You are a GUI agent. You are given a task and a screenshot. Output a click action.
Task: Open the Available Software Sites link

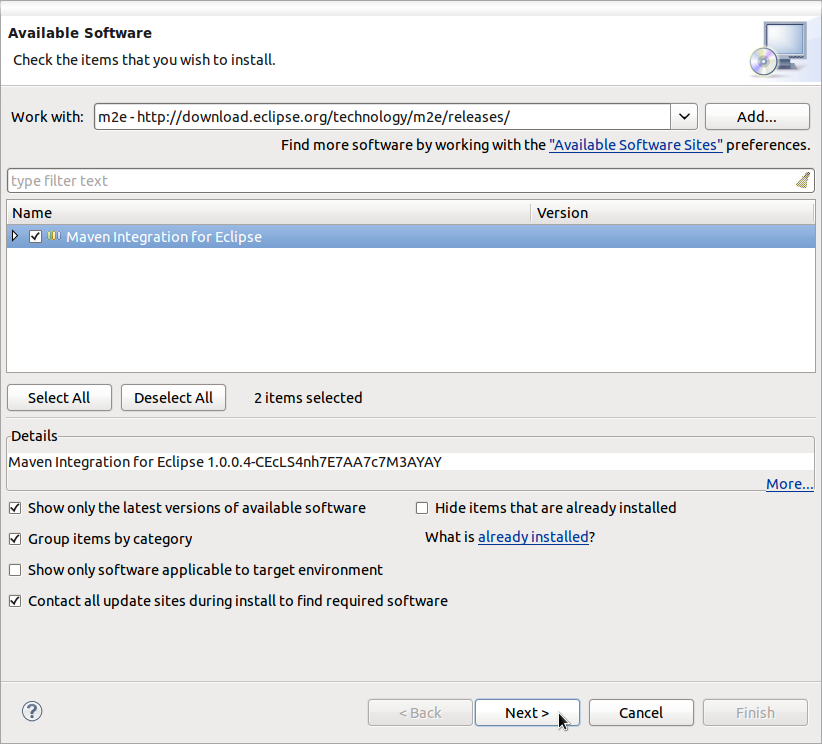(x=636, y=145)
